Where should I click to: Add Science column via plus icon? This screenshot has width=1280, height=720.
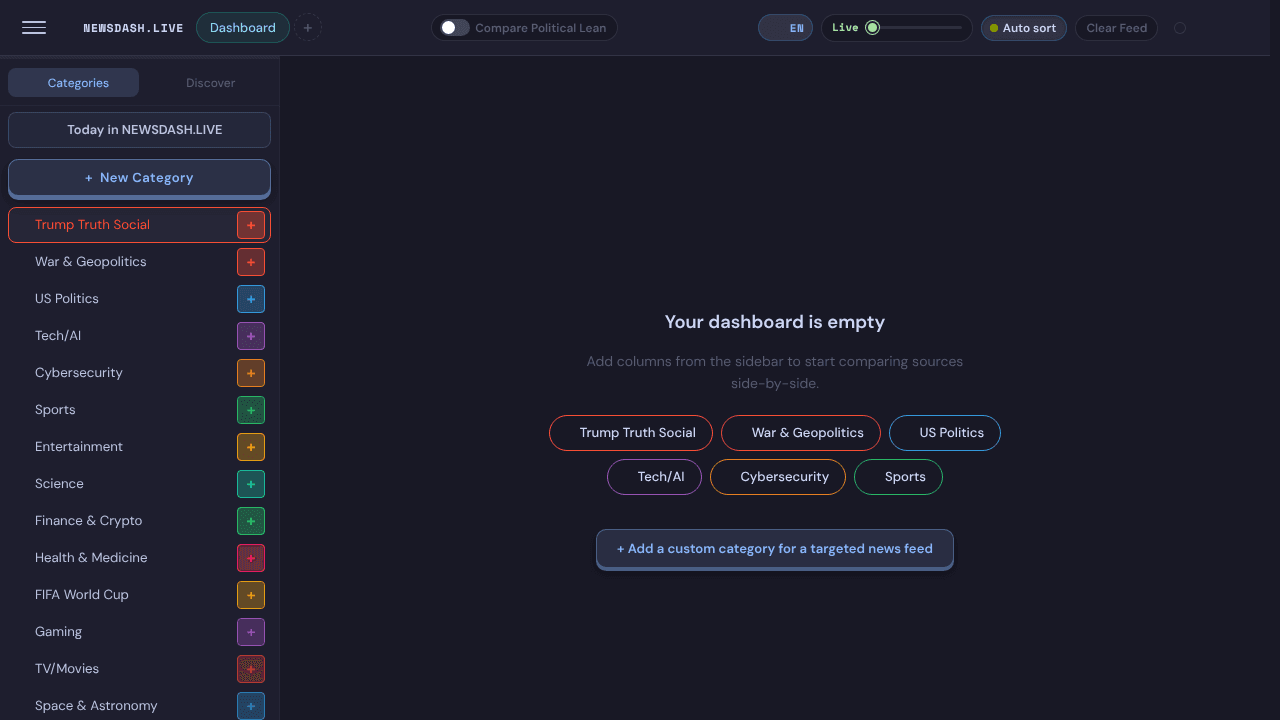(251, 484)
